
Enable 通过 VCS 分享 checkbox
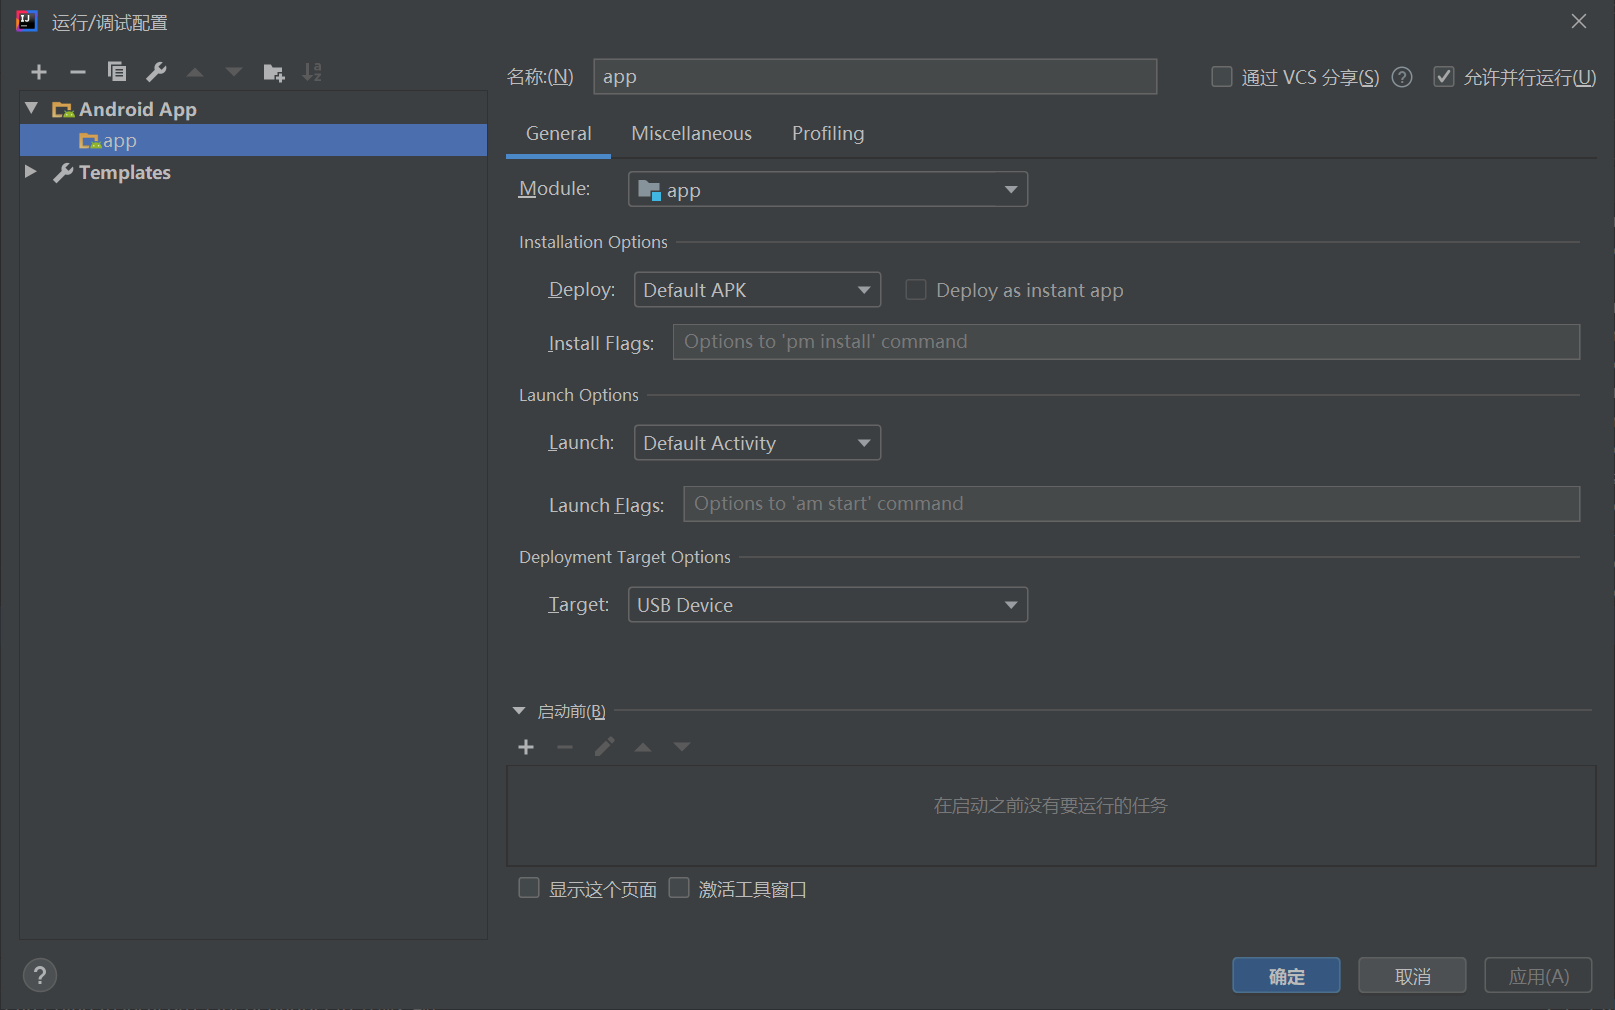1221,76
